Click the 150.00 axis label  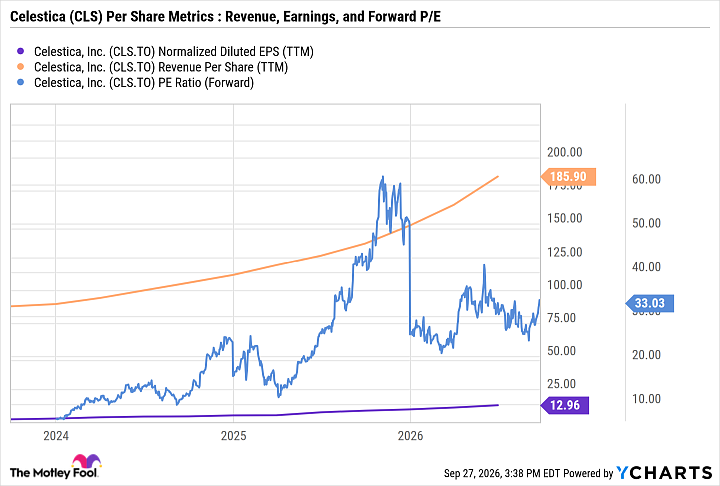click(564, 218)
